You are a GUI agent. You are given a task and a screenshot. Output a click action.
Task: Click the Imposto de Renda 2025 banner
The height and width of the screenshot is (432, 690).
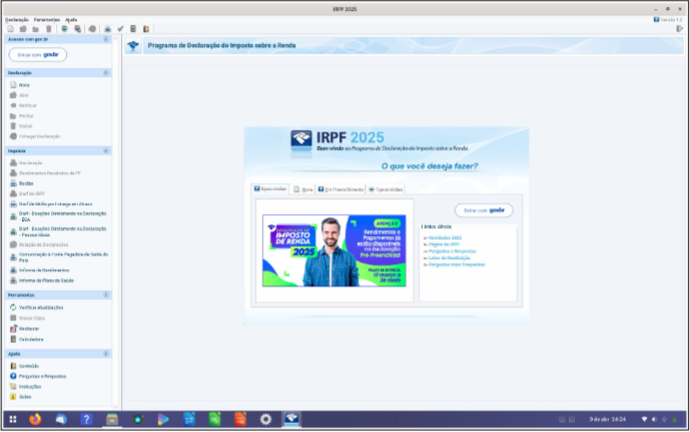334,251
